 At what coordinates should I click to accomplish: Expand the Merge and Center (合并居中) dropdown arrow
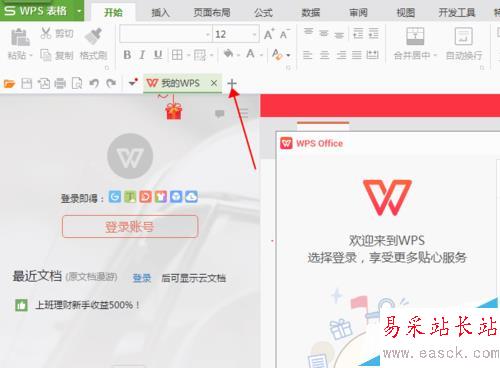[x=435, y=56]
